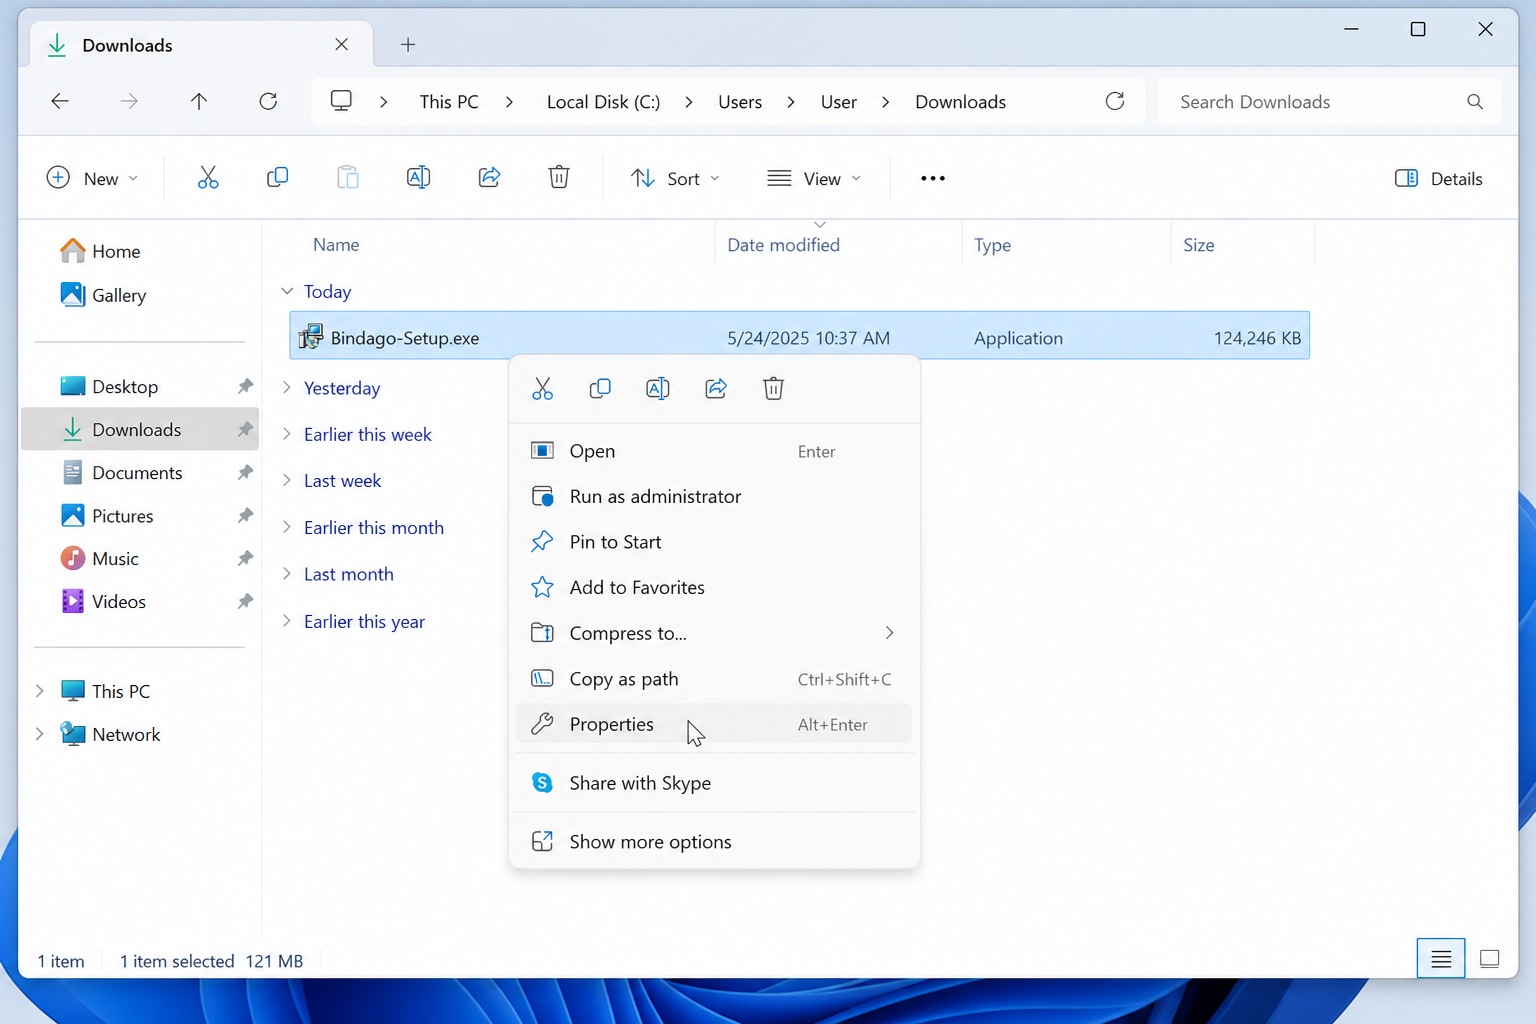Select Run as administrator
Image resolution: width=1536 pixels, height=1024 pixels.
[x=714, y=496]
